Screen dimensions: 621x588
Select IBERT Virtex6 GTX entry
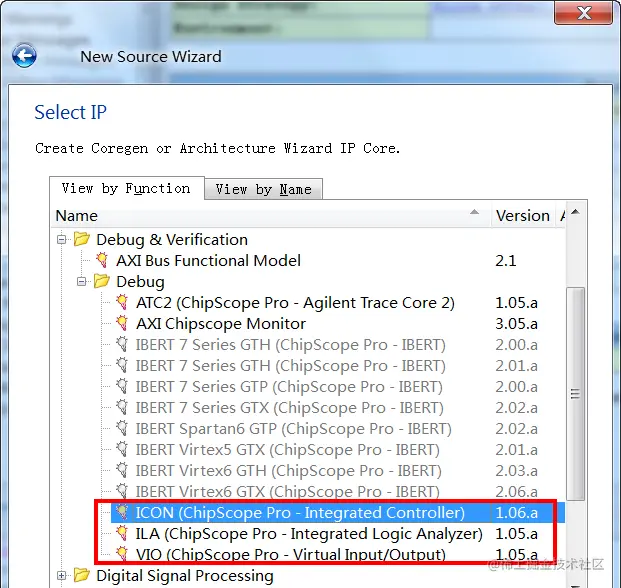pos(288,491)
